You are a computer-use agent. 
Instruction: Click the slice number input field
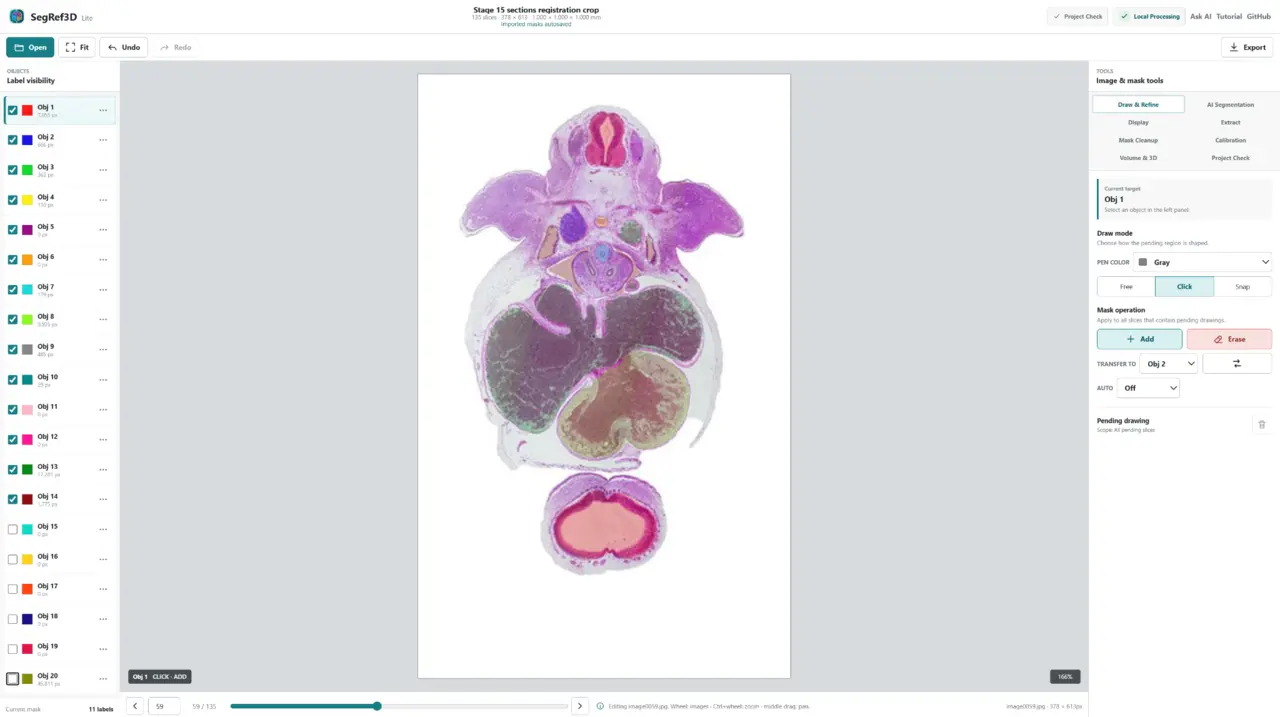(x=165, y=706)
